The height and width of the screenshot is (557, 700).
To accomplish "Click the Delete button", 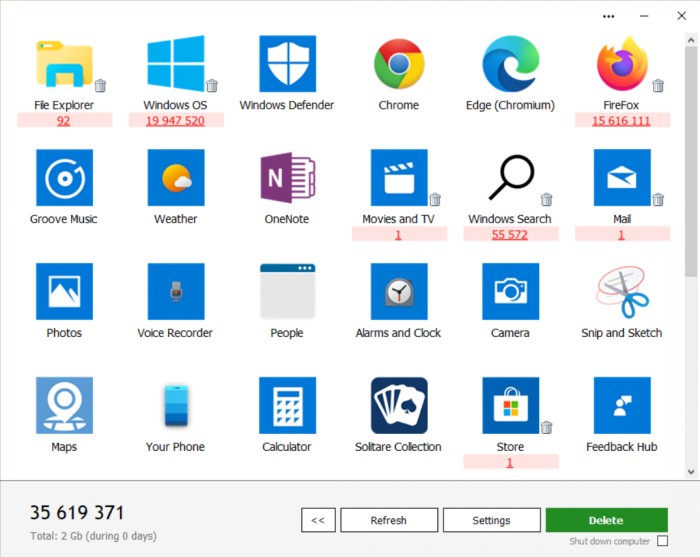I will click(606, 520).
